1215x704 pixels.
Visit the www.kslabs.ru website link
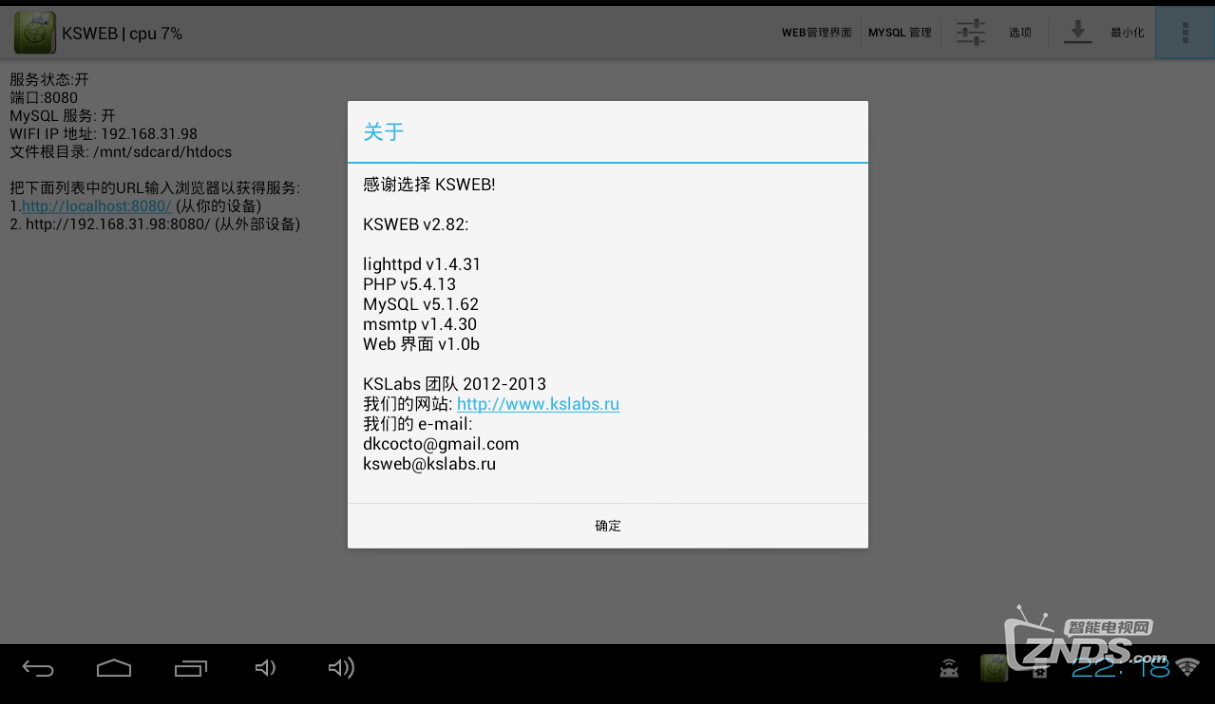tap(538, 404)
